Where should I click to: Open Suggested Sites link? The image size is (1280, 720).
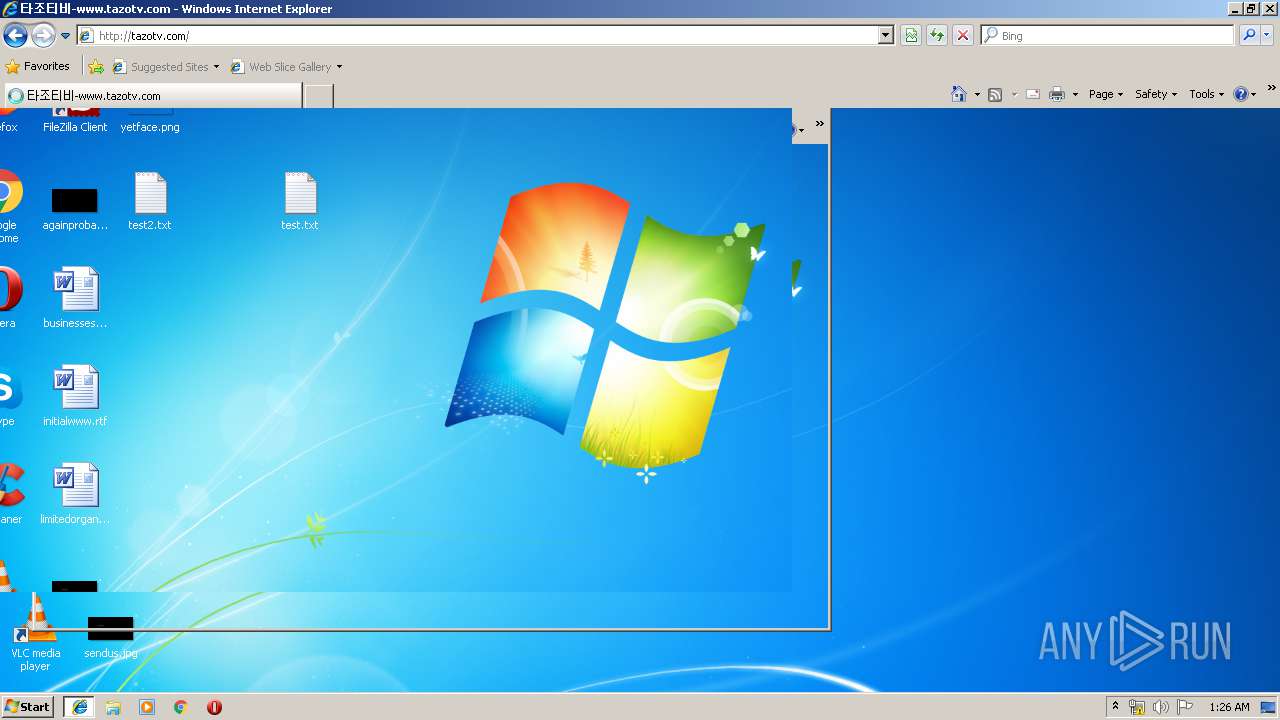(165, 67)
